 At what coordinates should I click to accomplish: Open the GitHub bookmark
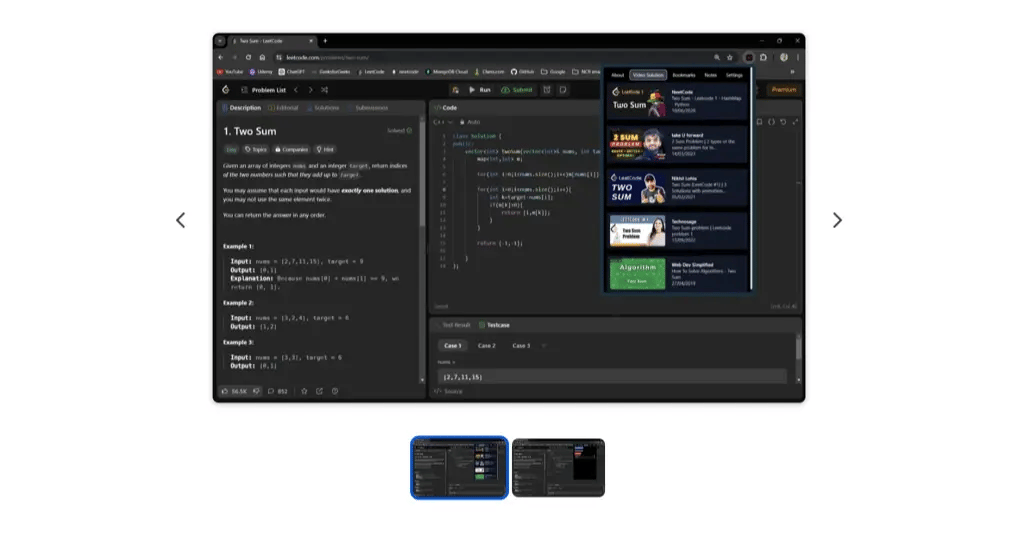click(x=522, y=72)
